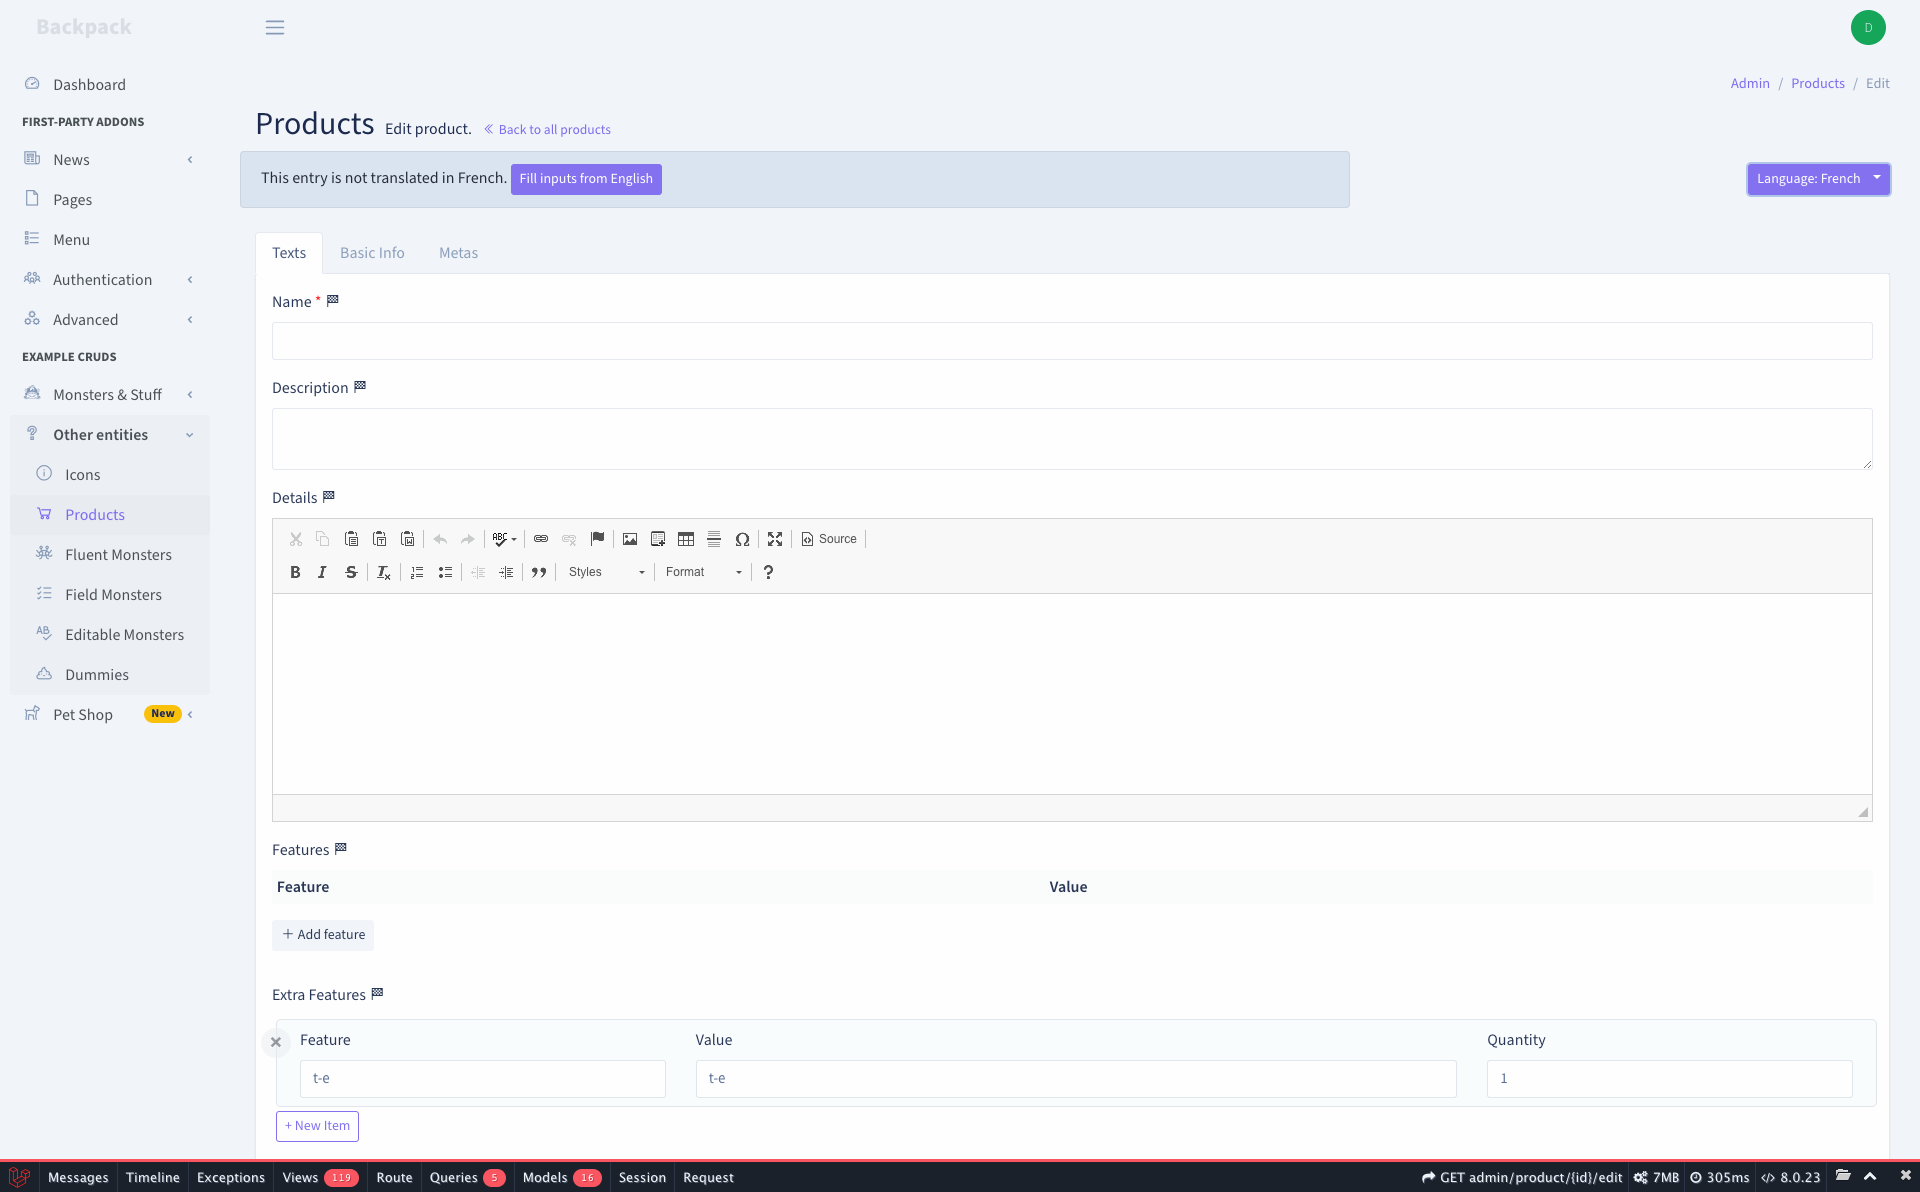
Task: Follow the Back to all products link
Action: click(547, 129)
